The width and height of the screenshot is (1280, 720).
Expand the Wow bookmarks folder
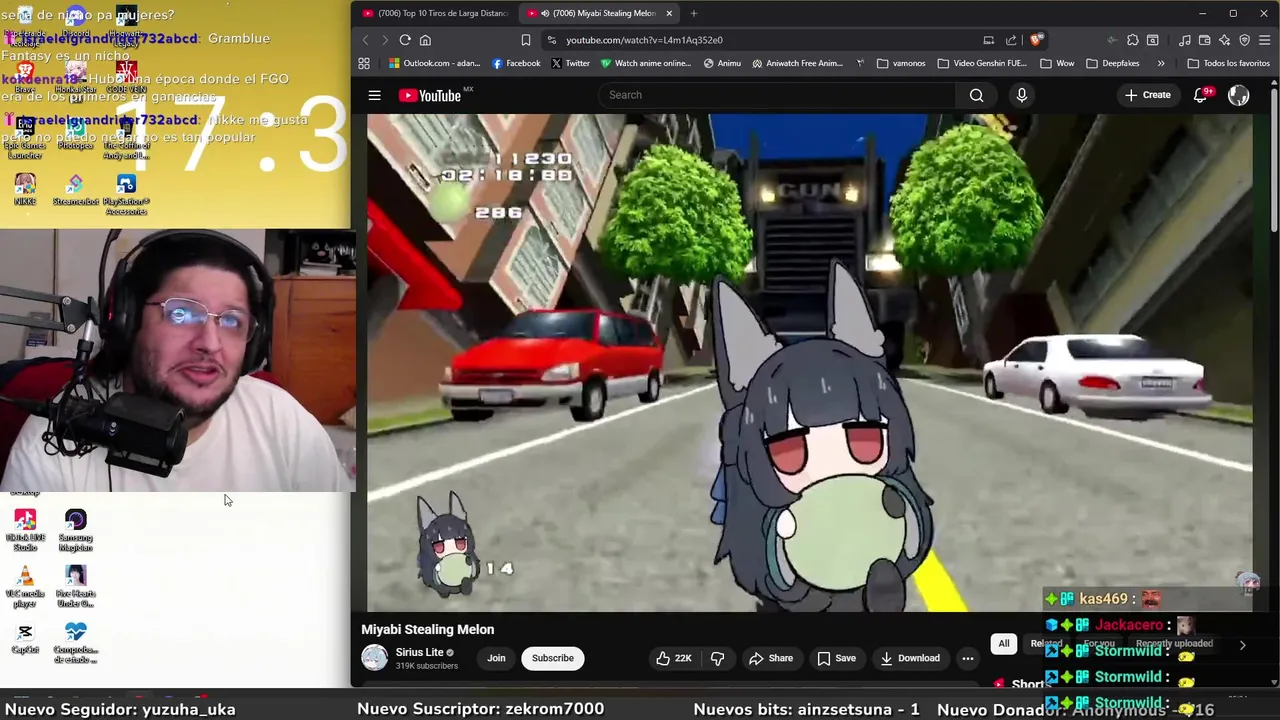point(1057,63)
